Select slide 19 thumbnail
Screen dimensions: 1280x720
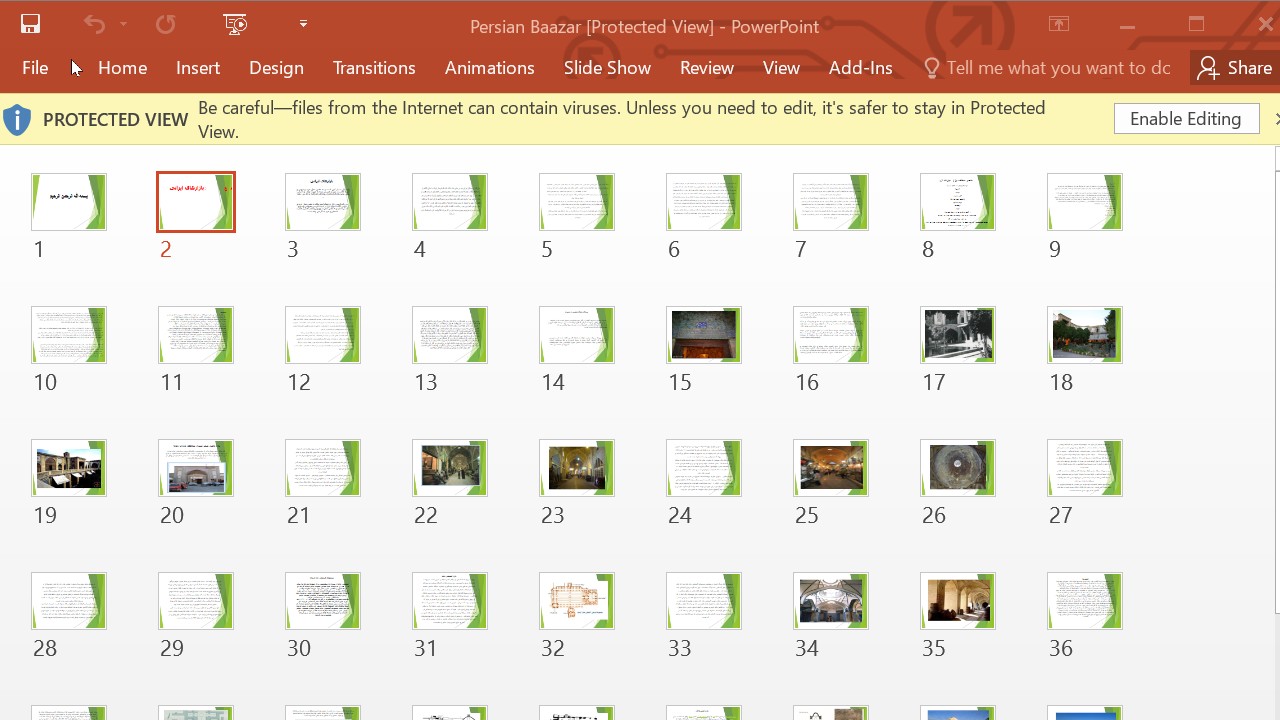pos(69,468)
